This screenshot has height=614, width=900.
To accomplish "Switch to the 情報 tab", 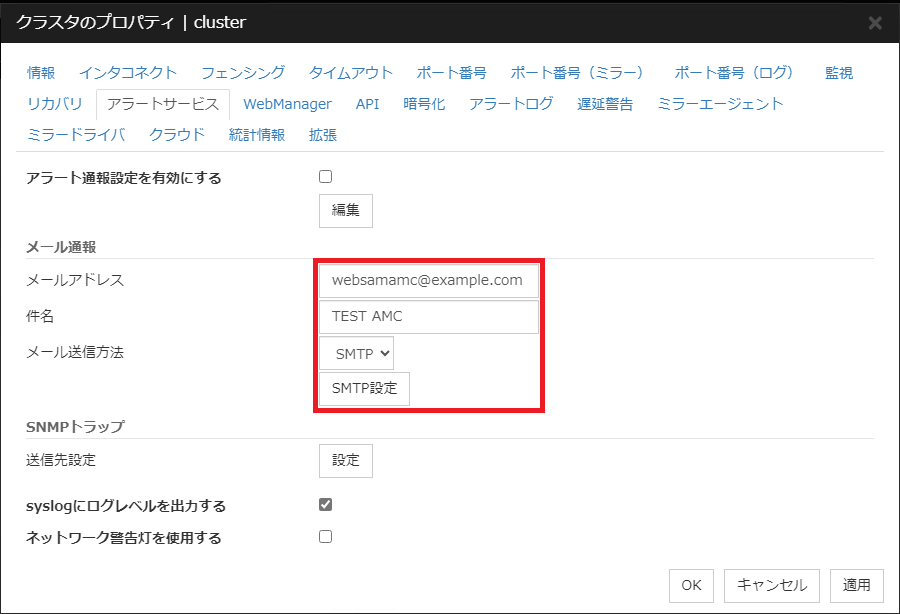I will click(x=41, y=73).
